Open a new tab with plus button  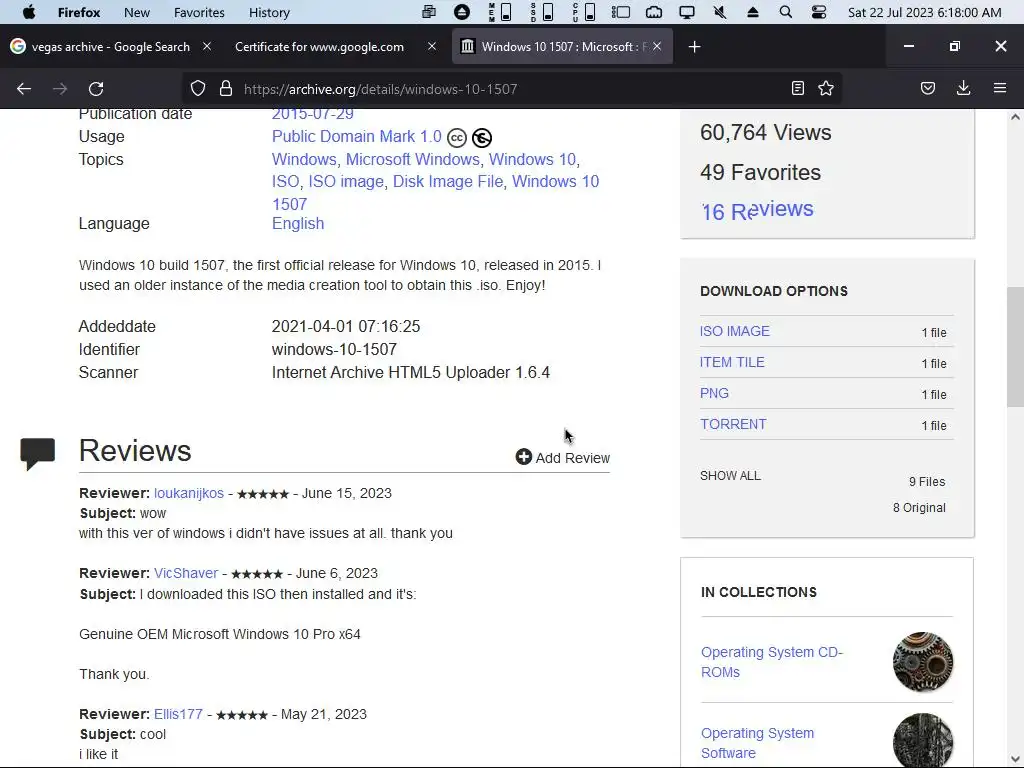click(x=694, y=47)
